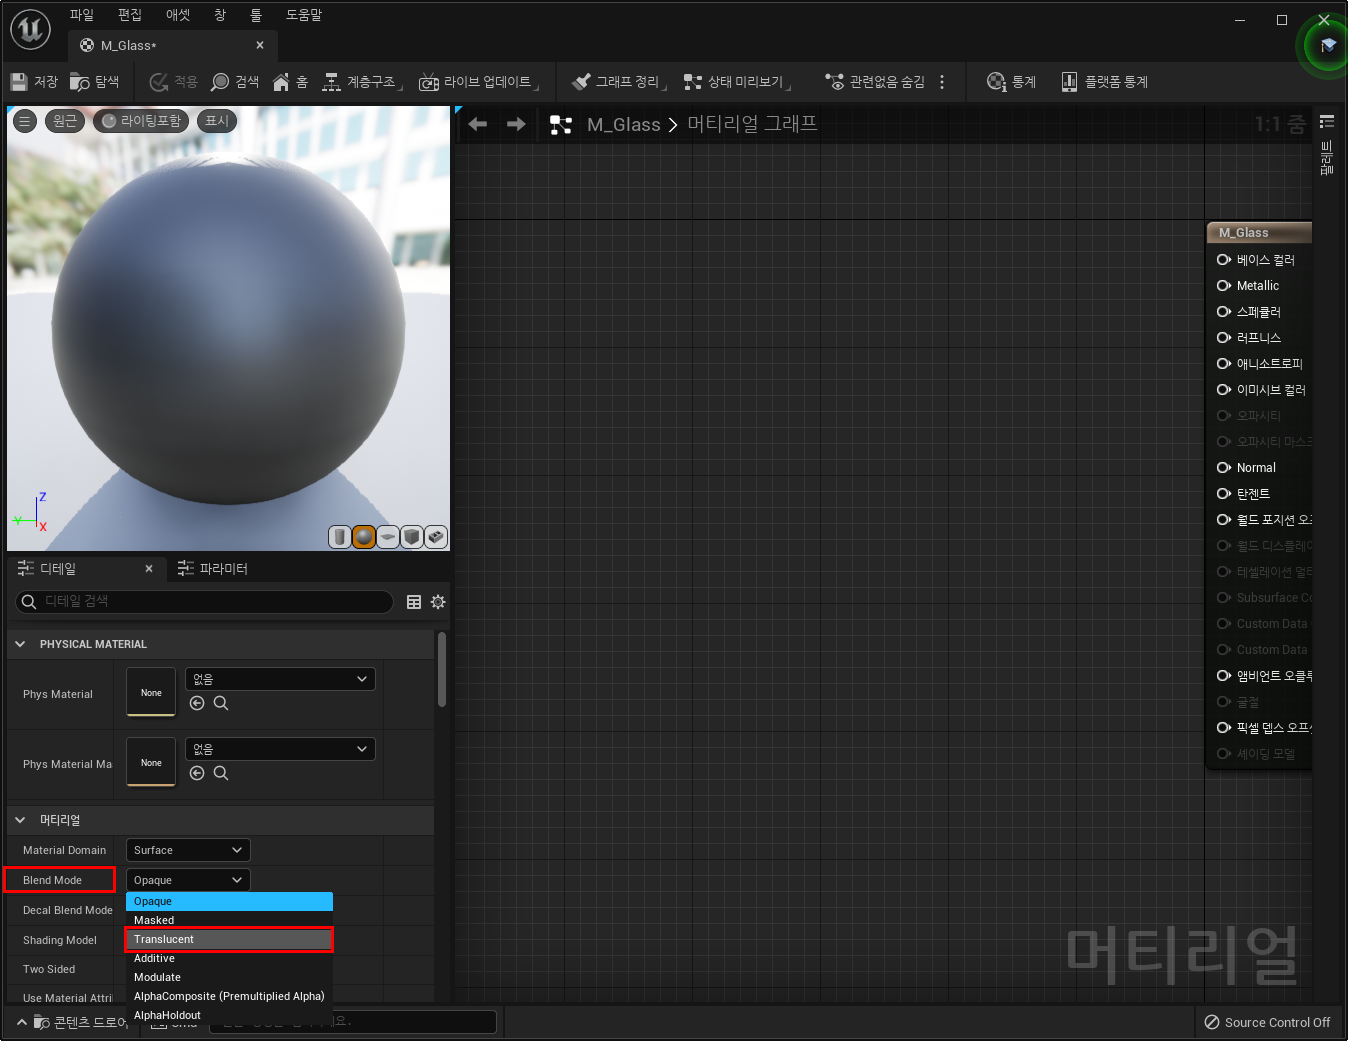Open the 원근 perspective view dropdown
This screenshot has height=1041, width=1348.
[x=65, y=121]
